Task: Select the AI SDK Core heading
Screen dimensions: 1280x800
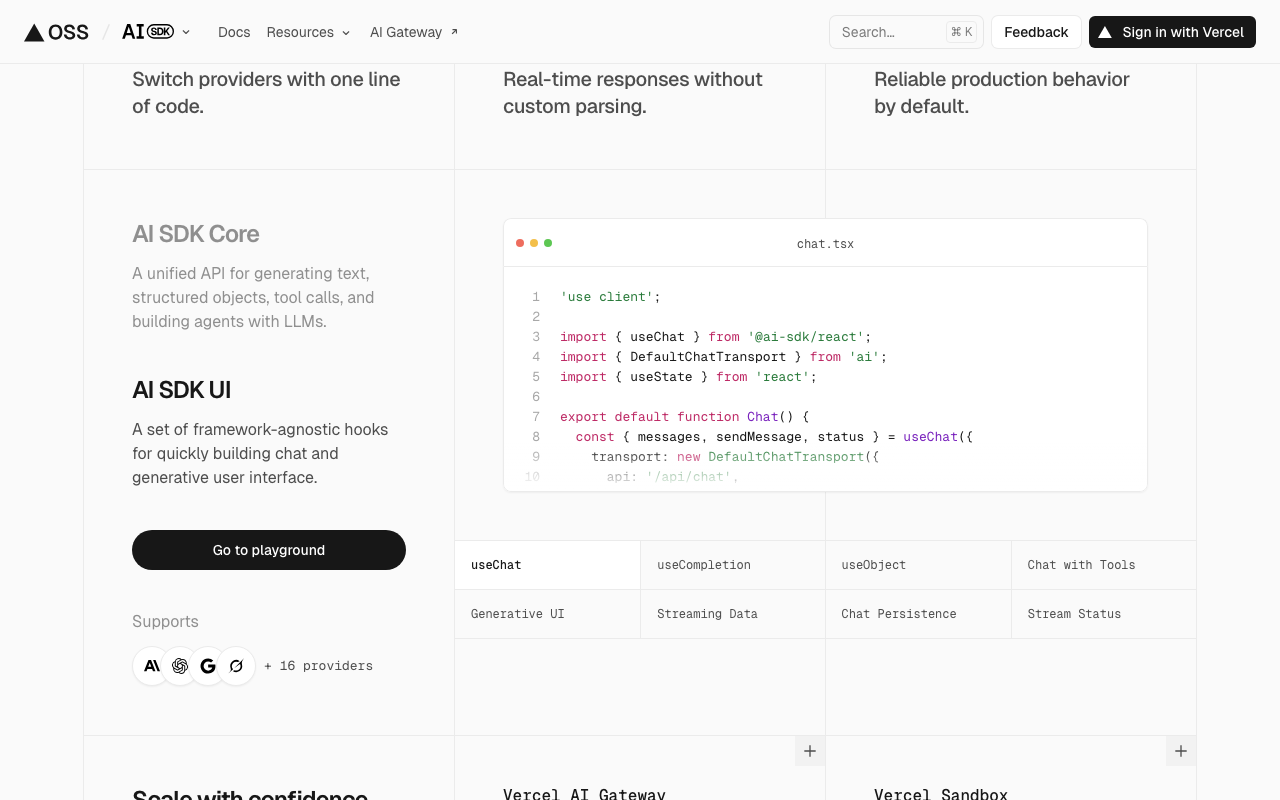Action: click(196, 234)
